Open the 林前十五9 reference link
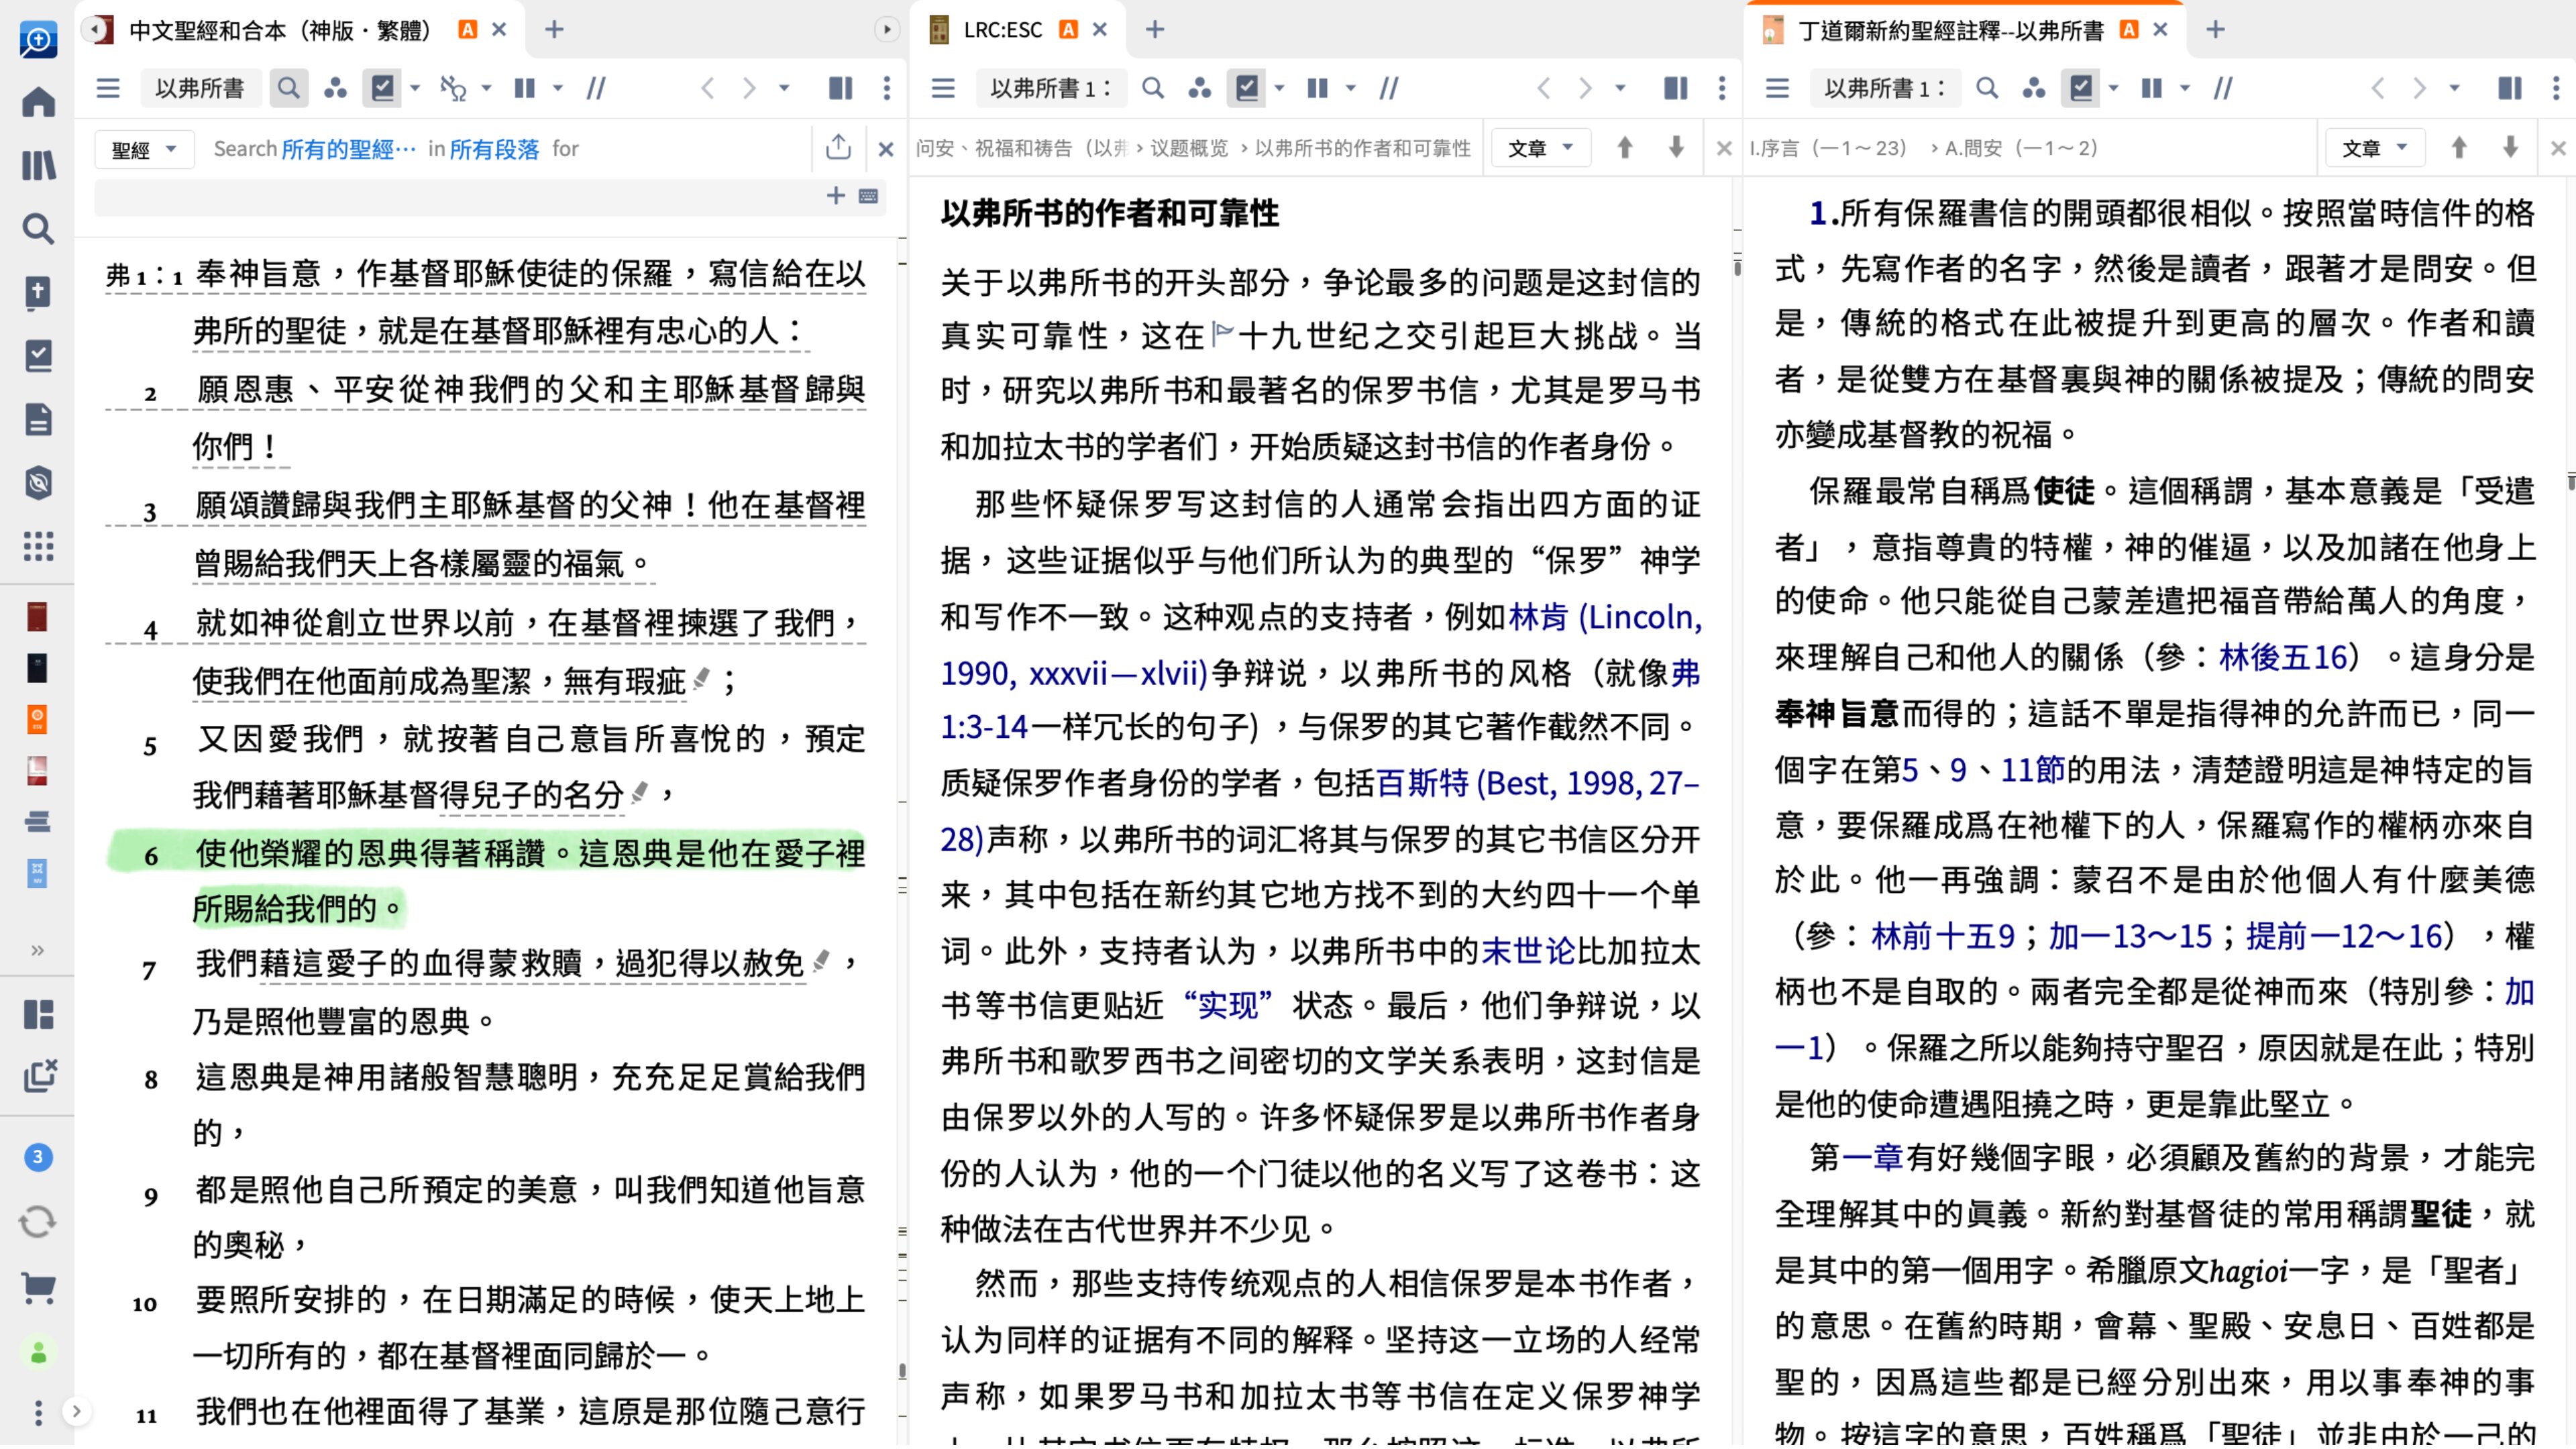 click(x=1943, y=936)
